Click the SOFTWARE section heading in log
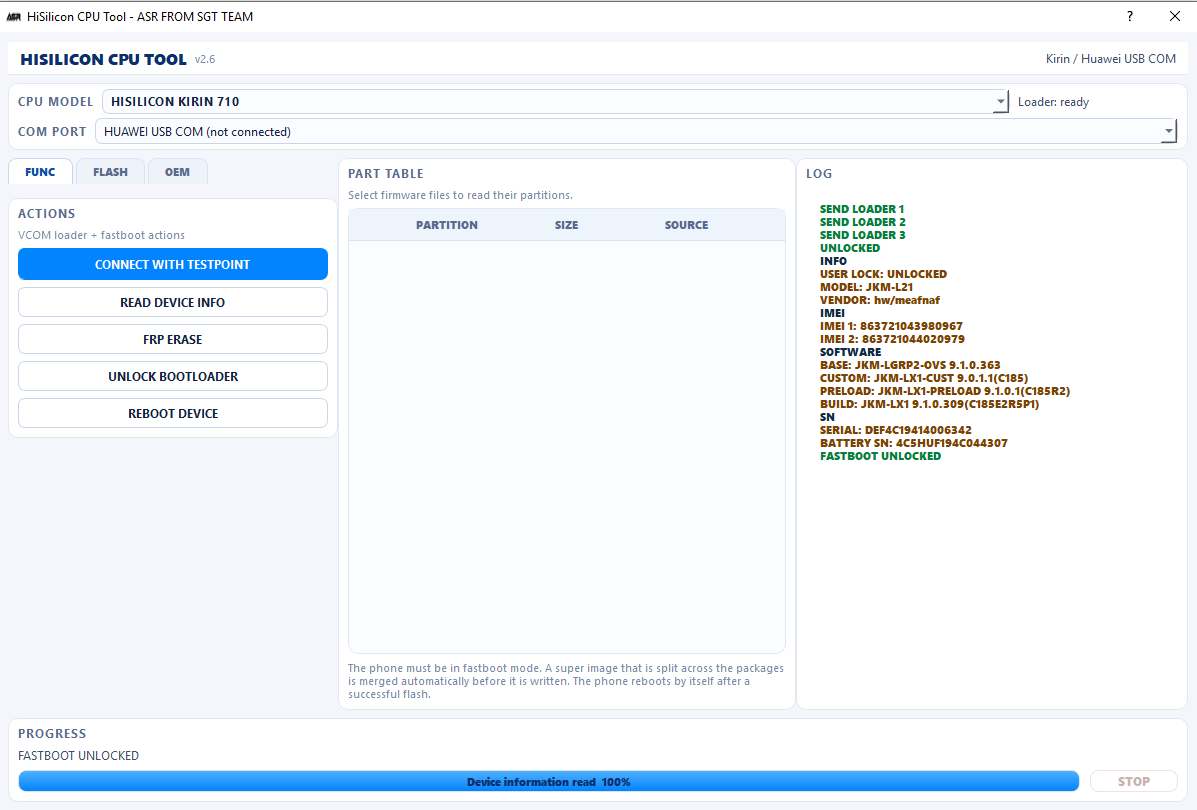The width and height of the screenshot is (1197, 810). tap(850, 352)
